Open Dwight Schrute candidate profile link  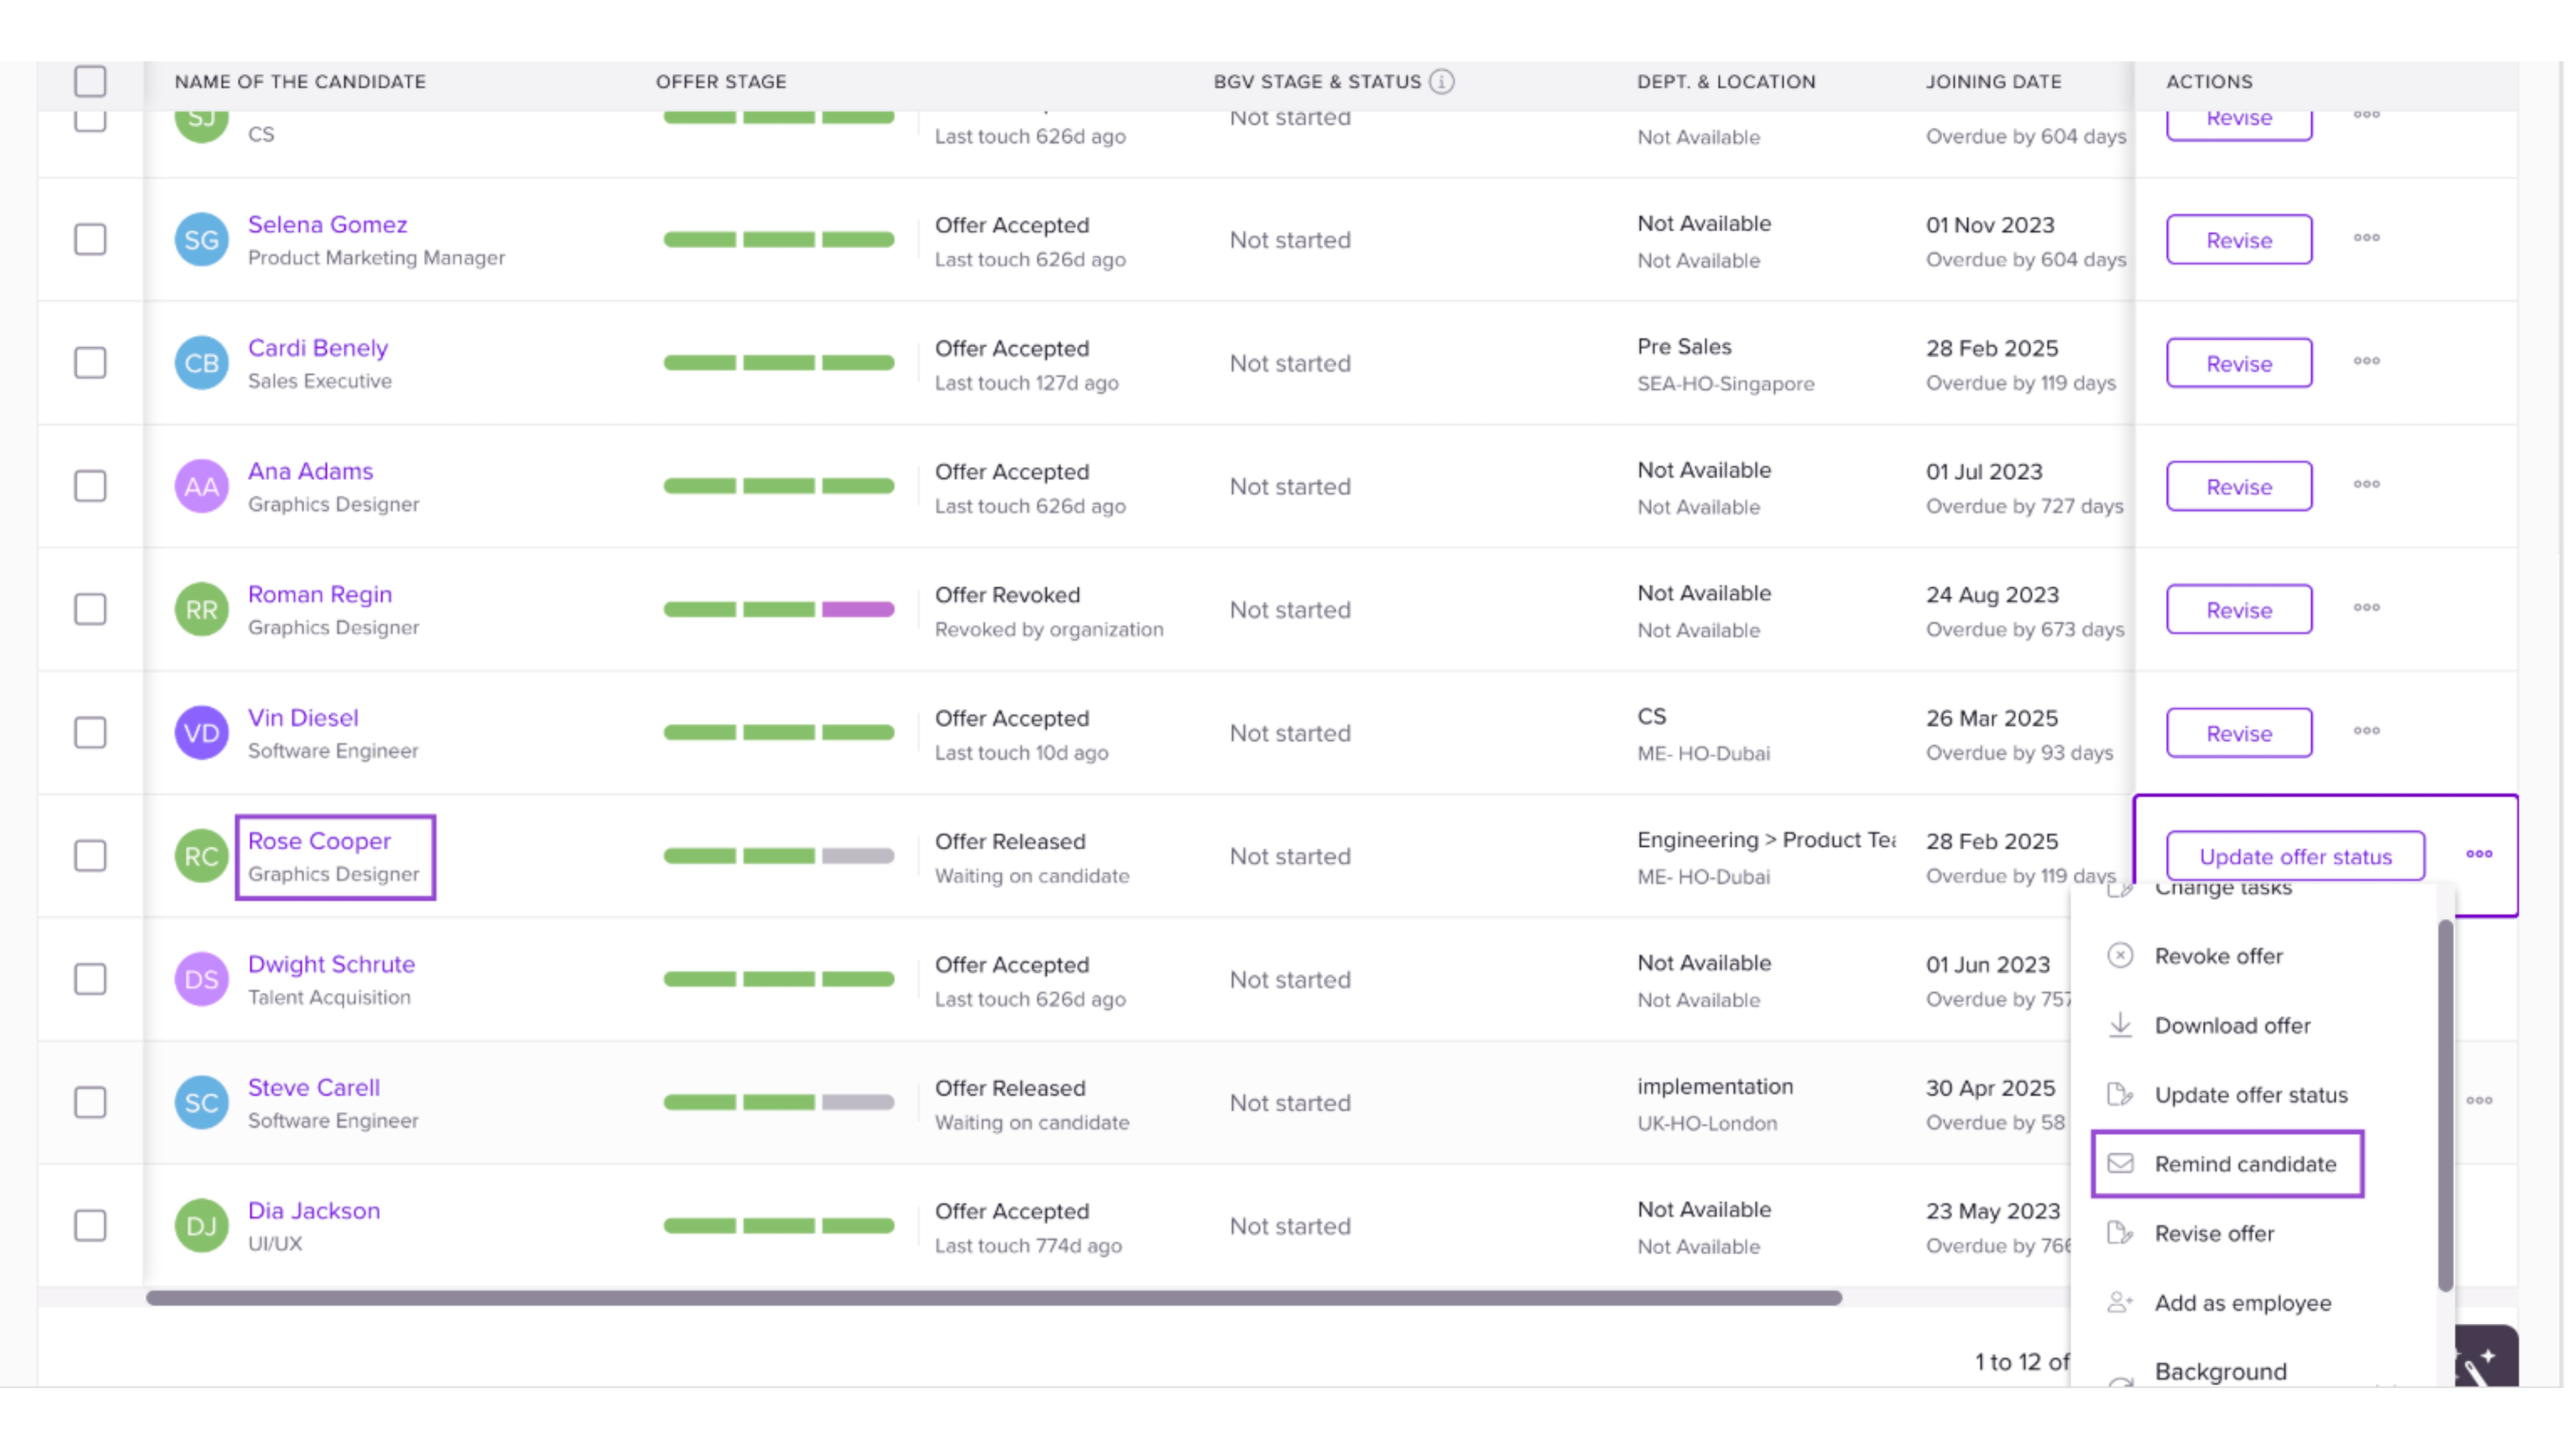point(331,964)
